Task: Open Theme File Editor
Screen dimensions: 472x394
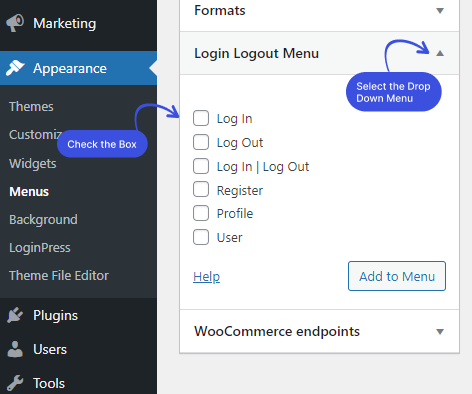Action: 59,276
